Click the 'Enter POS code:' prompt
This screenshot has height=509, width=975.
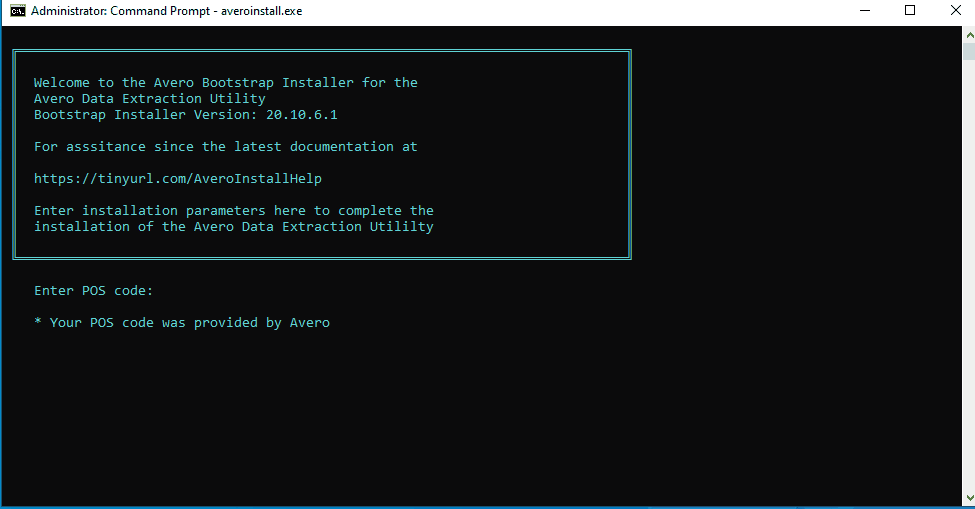[x=93, y=291]
